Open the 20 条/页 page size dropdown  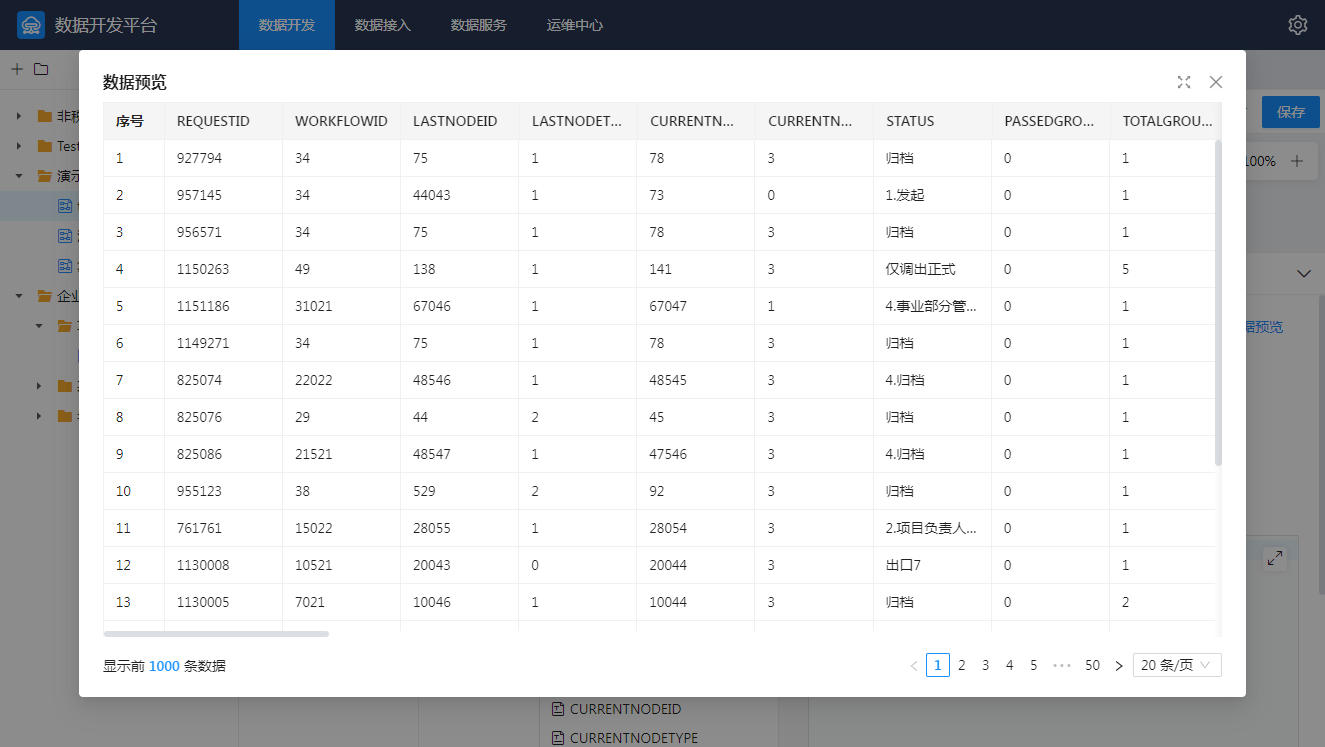coord(1176,665)
